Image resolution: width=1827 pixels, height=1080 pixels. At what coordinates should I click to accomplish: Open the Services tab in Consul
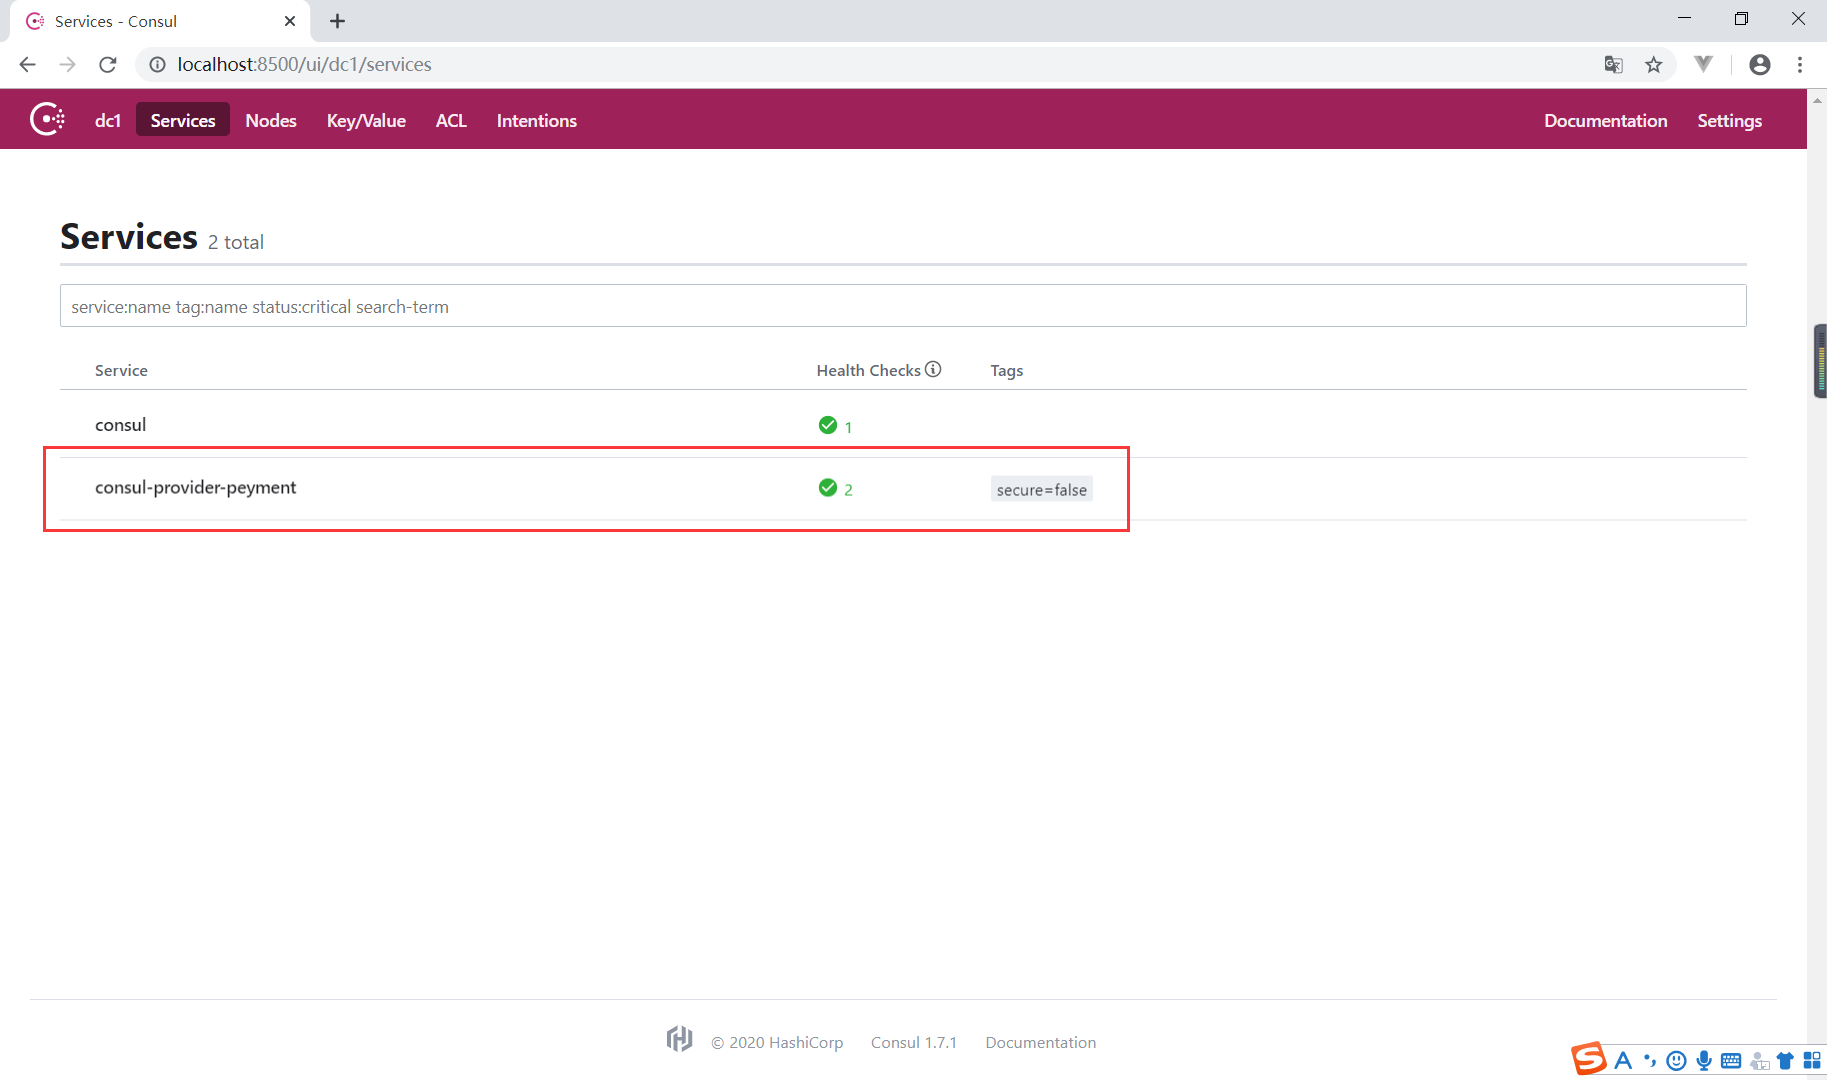pos(183,120)
